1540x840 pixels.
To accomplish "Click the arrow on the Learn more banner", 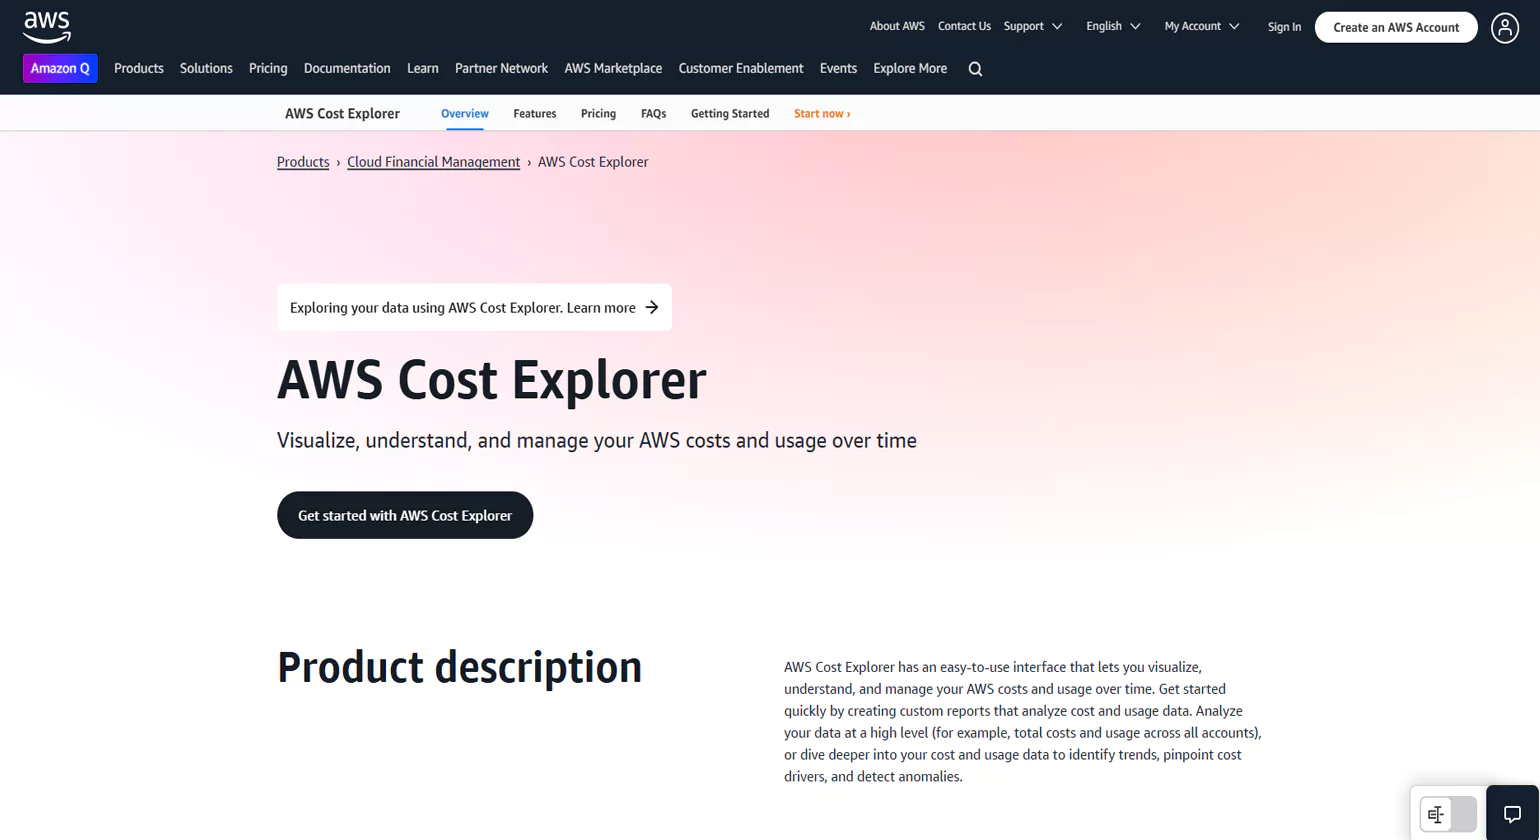I will click(x=652, y=308).
